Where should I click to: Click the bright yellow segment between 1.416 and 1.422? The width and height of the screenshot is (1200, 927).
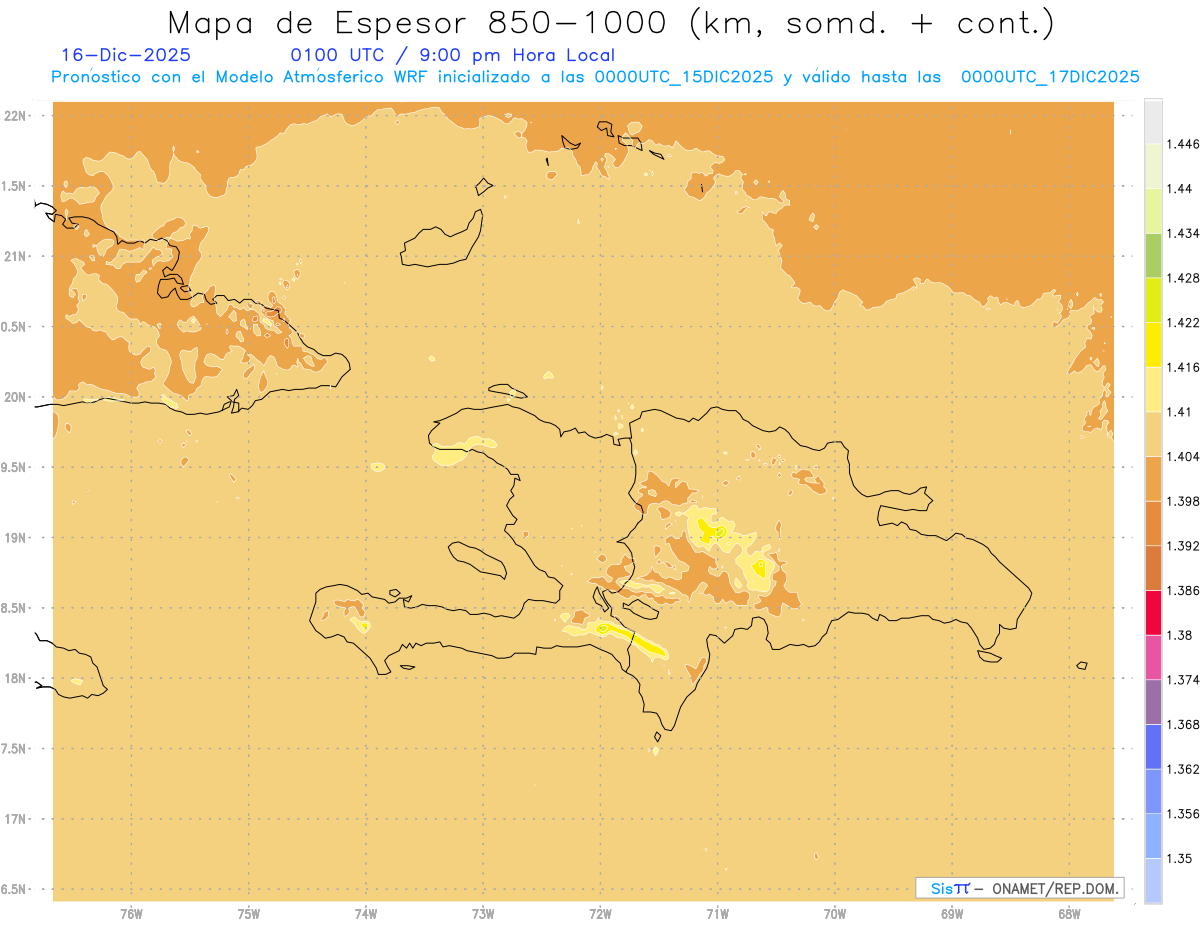(x=1153, y=345)
